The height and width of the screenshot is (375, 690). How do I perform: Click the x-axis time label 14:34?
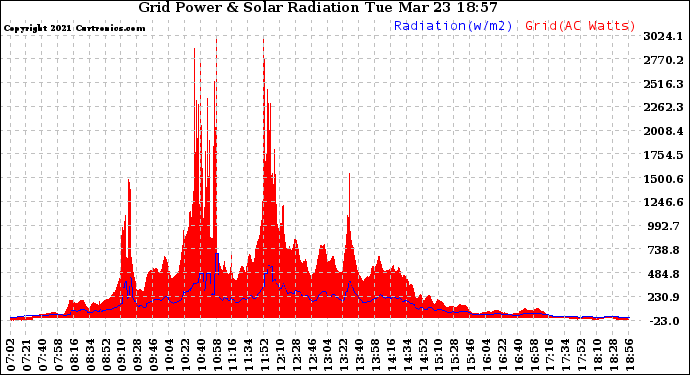407,355
